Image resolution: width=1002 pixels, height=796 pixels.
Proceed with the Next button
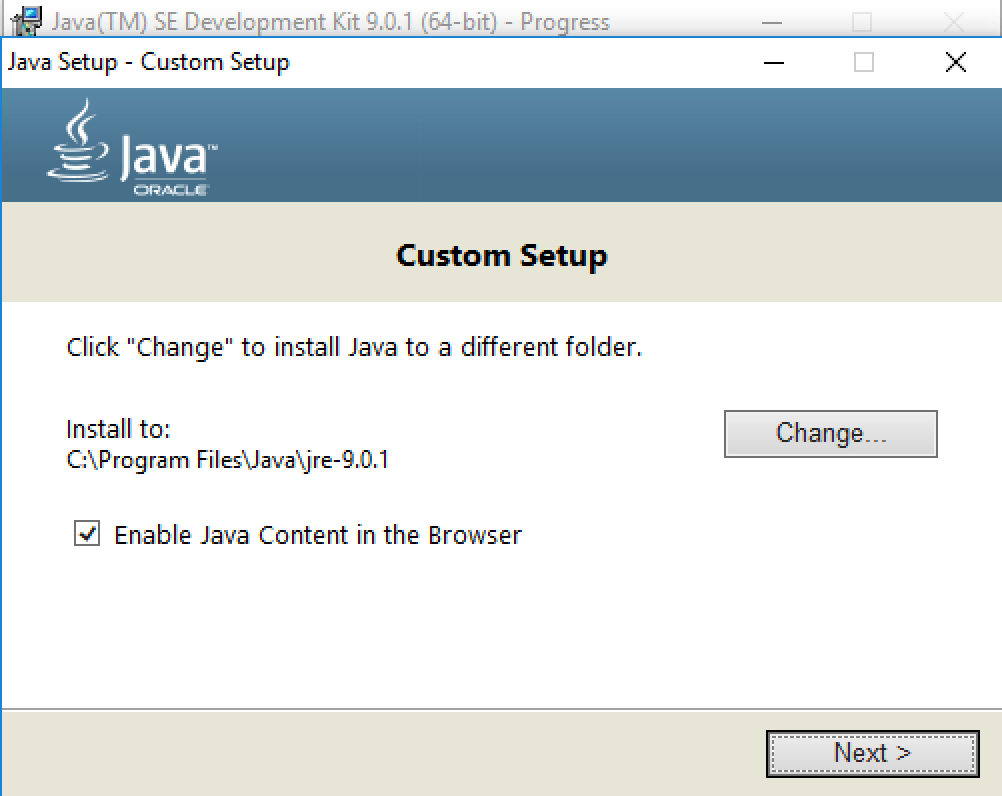(872, 753)
